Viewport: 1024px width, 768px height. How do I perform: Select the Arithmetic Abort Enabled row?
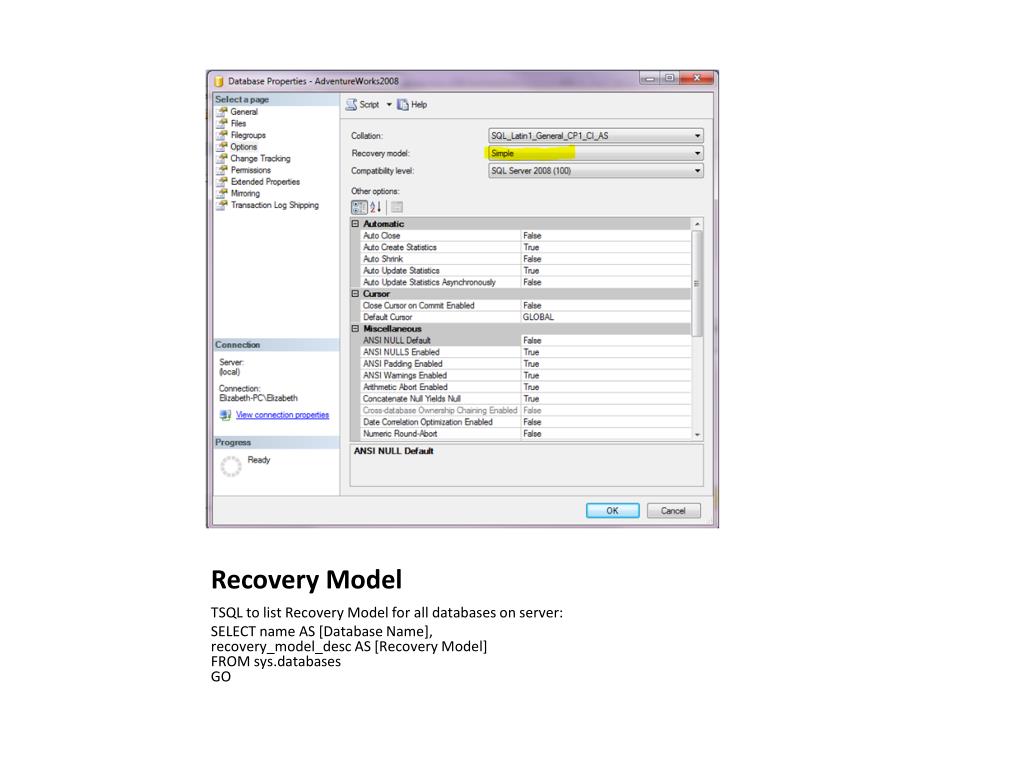pos(526,387)
